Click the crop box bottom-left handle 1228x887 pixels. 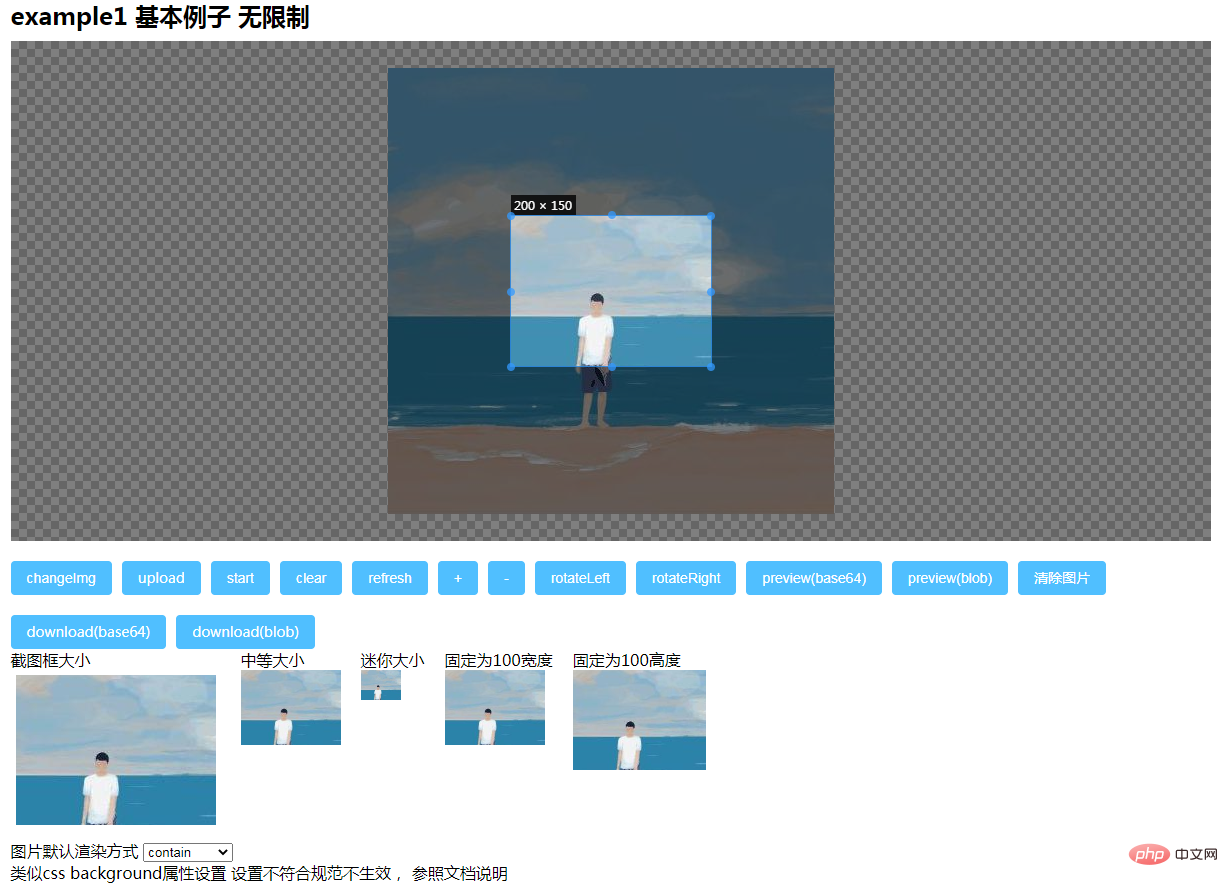(x=511, y=367)
